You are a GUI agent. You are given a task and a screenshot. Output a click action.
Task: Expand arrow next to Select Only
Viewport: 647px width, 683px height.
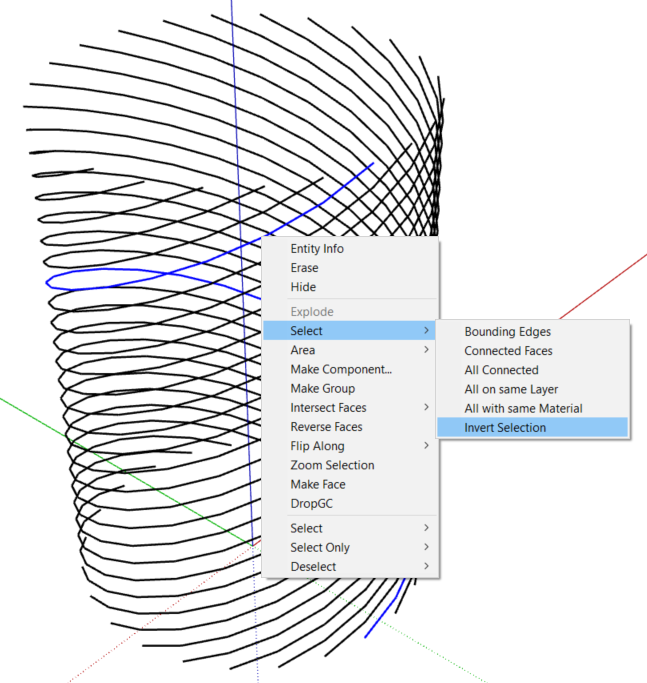coord(427,547)
